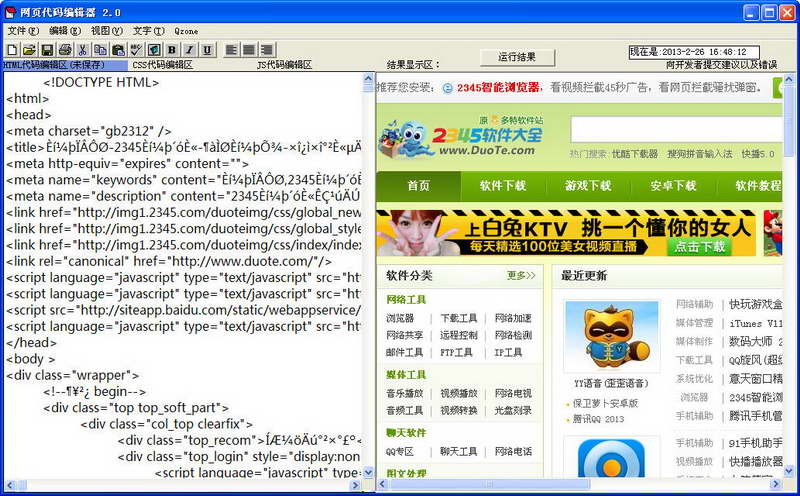The width and height of the screenshot is (800, 496).
Task: Click the code line <div class="wrapper">
Action: [x=72, y=376]
